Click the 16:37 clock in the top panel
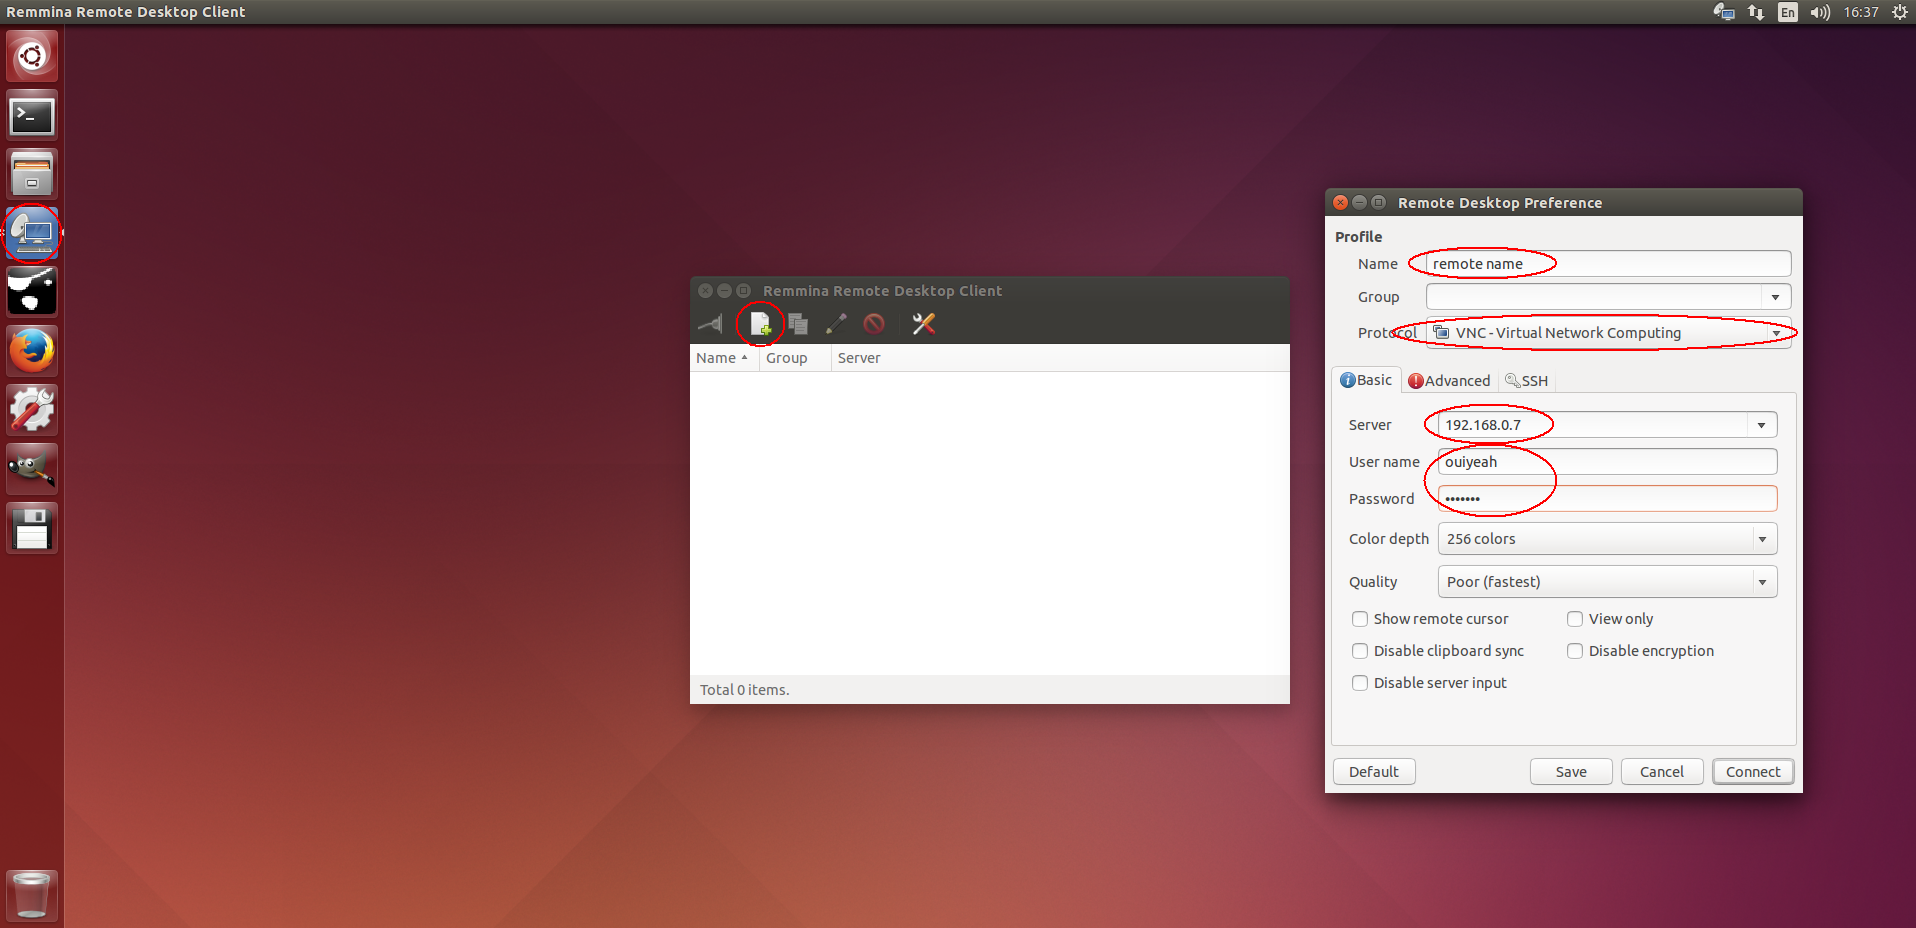 [x=1861, y=12]
